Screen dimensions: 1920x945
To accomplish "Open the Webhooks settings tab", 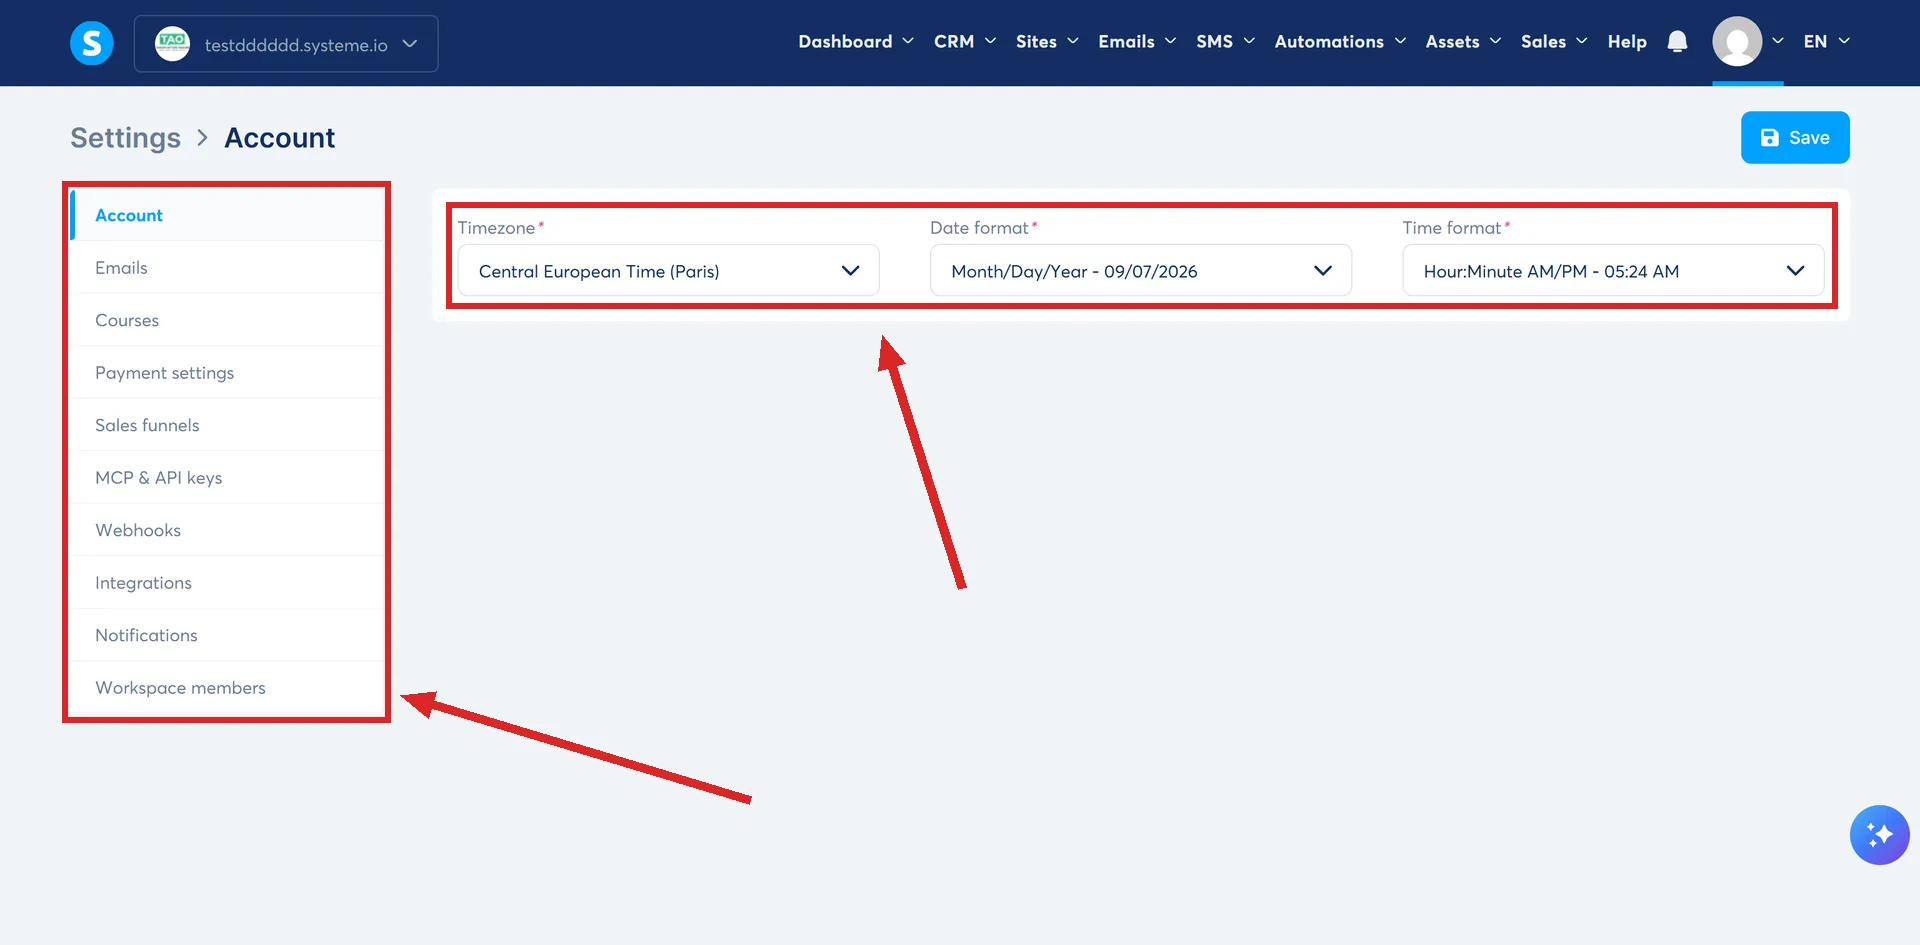I will [227, 530].
